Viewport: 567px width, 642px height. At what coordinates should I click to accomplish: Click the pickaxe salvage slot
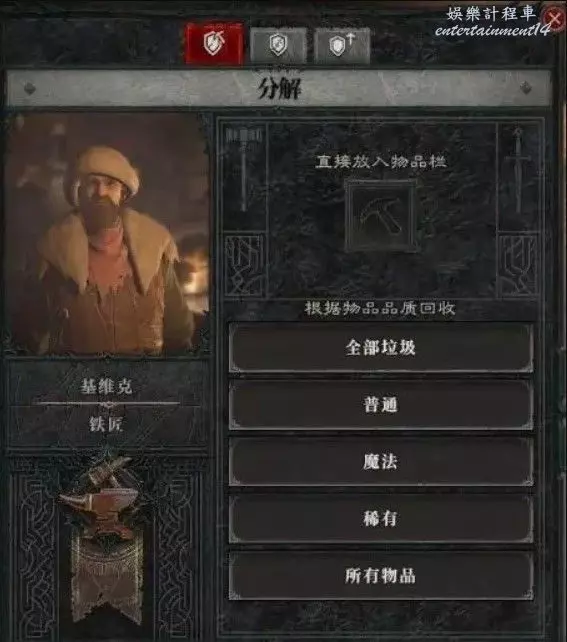click(381, 215)
